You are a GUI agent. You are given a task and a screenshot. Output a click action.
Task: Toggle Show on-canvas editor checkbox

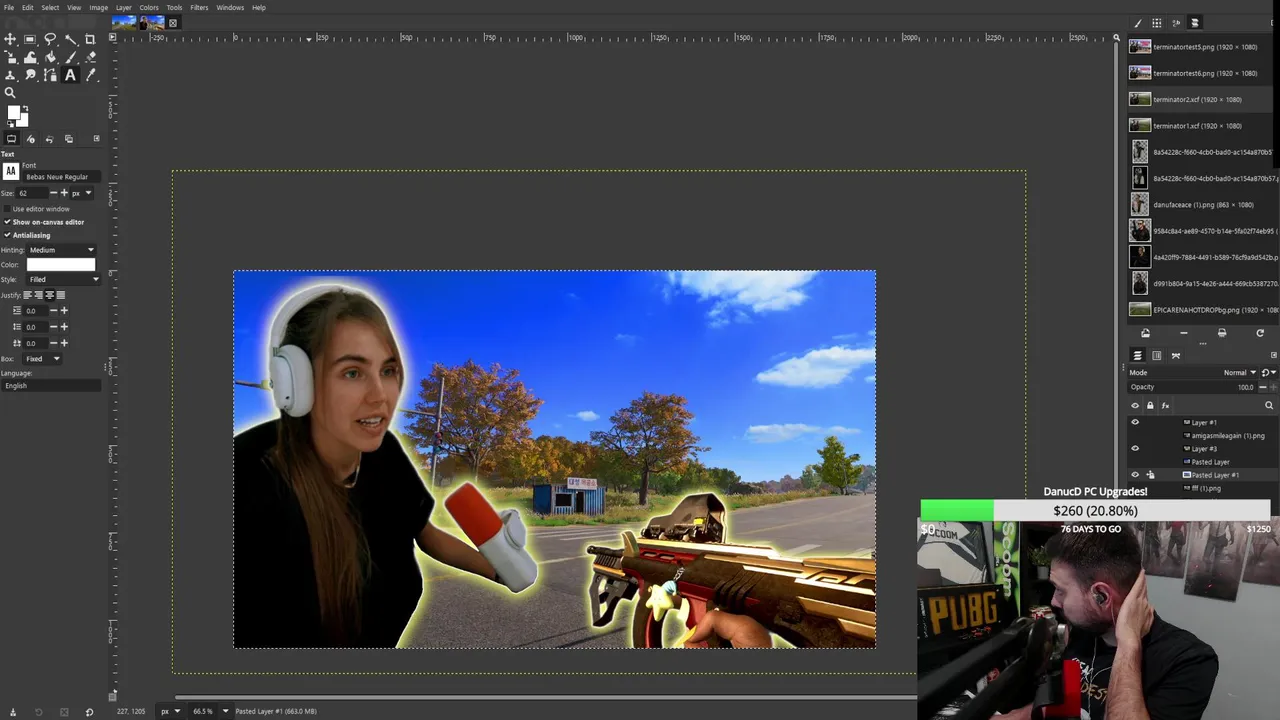(7, 222)
